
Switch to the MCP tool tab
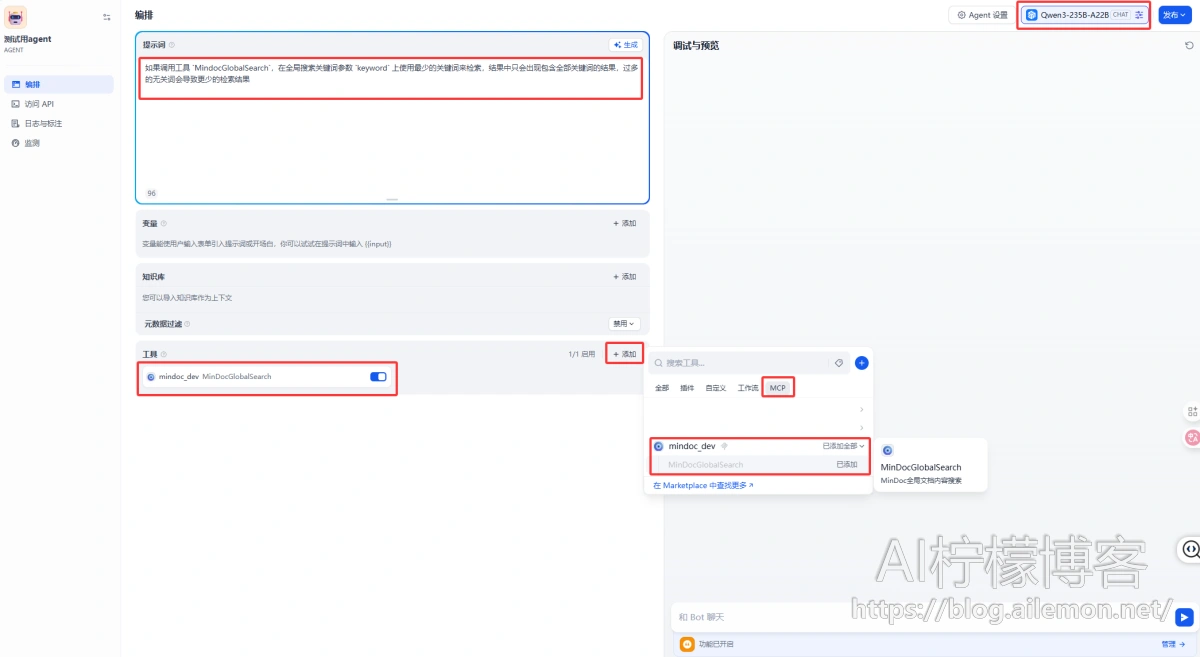[x=777, y=387]
